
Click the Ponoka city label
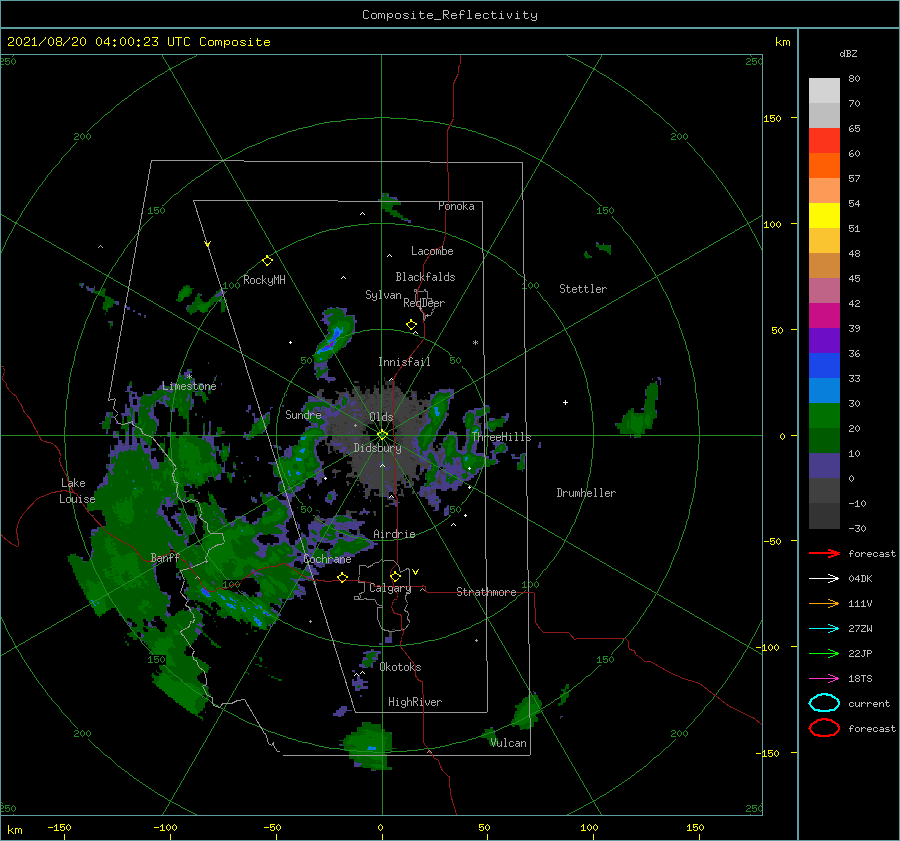coord(456,206)
